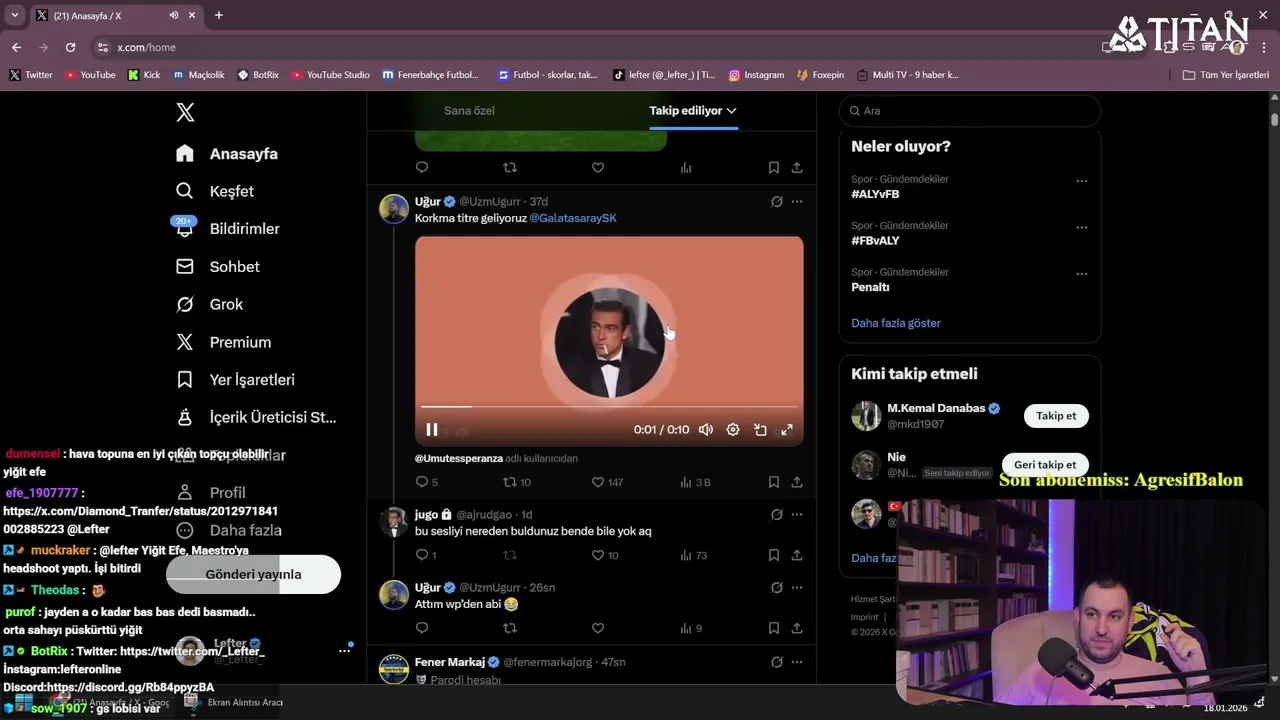
Task: Open Penaltı trending topic
Action: tap(870, 287)
